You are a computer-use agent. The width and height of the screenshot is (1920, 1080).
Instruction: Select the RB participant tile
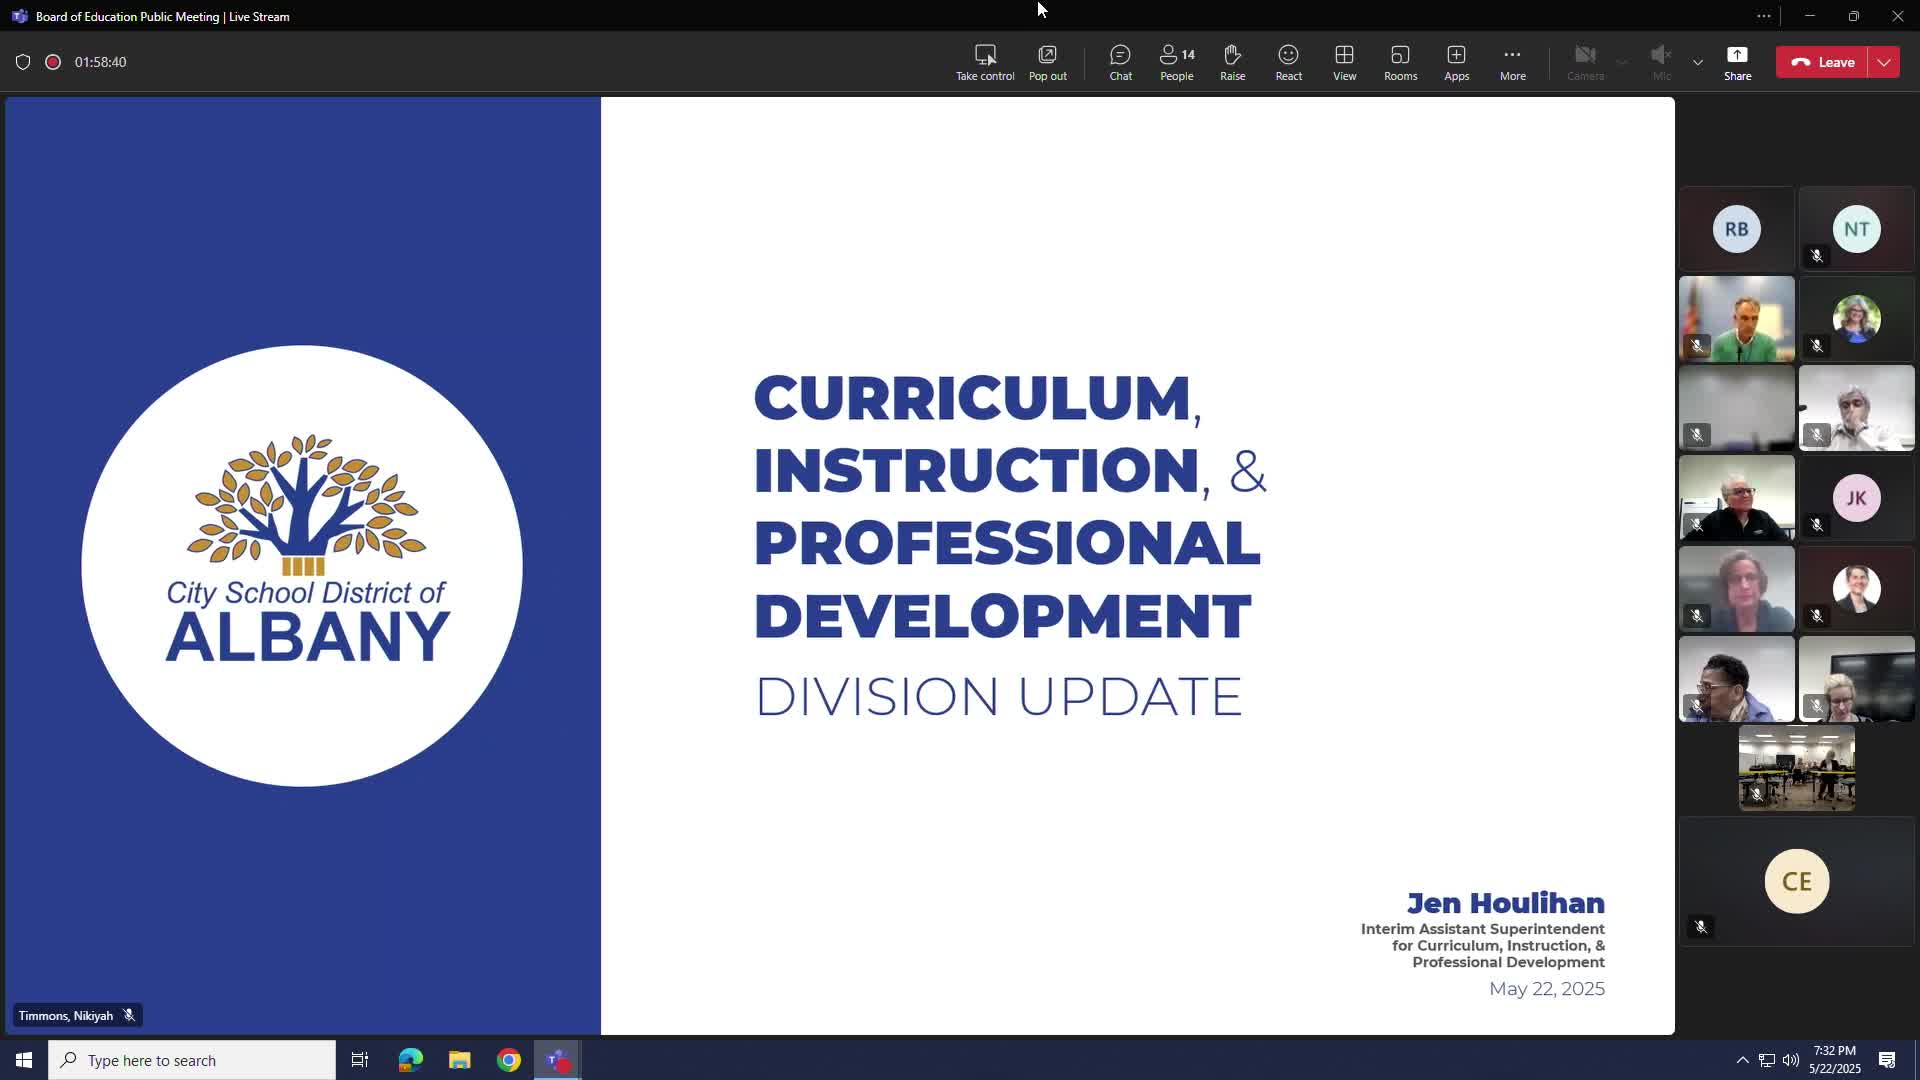1736,229
